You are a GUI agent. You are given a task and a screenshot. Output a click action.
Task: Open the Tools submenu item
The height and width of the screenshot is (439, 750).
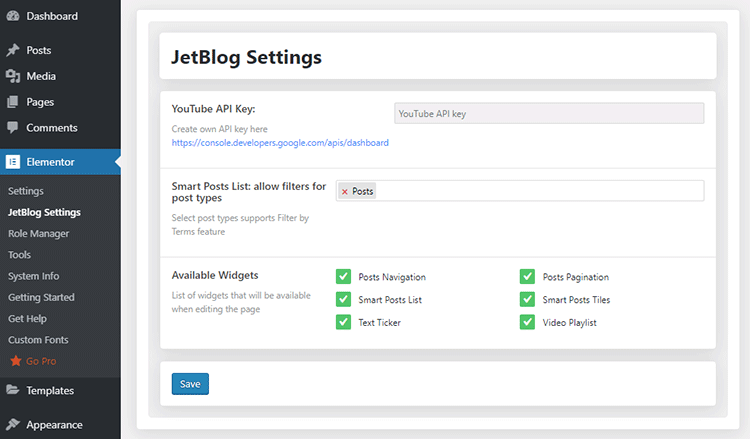click(19, 255)
